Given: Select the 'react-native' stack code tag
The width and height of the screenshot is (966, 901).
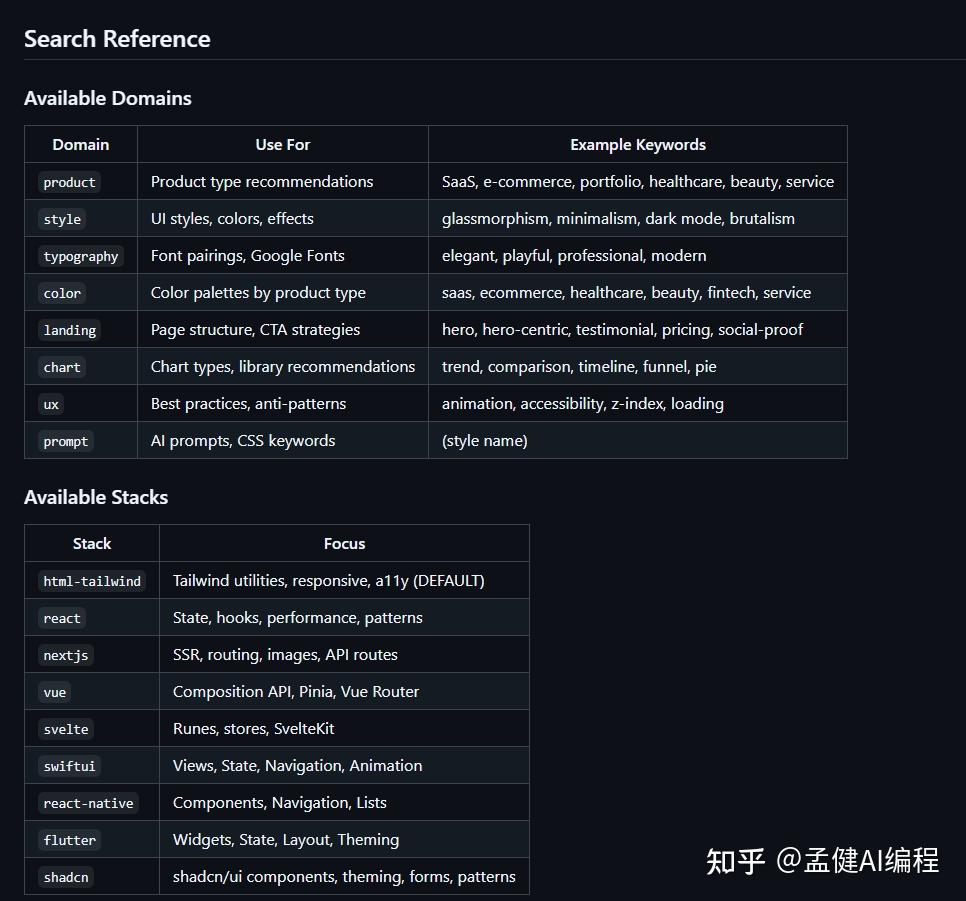Looking at the screenshot, I should [88, 803].
